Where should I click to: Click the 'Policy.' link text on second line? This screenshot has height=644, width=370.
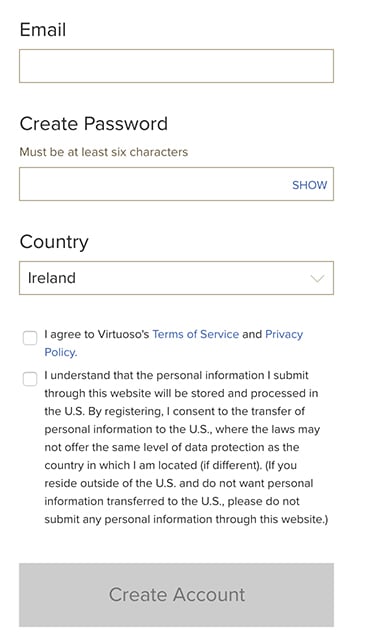tap(61, 352)
